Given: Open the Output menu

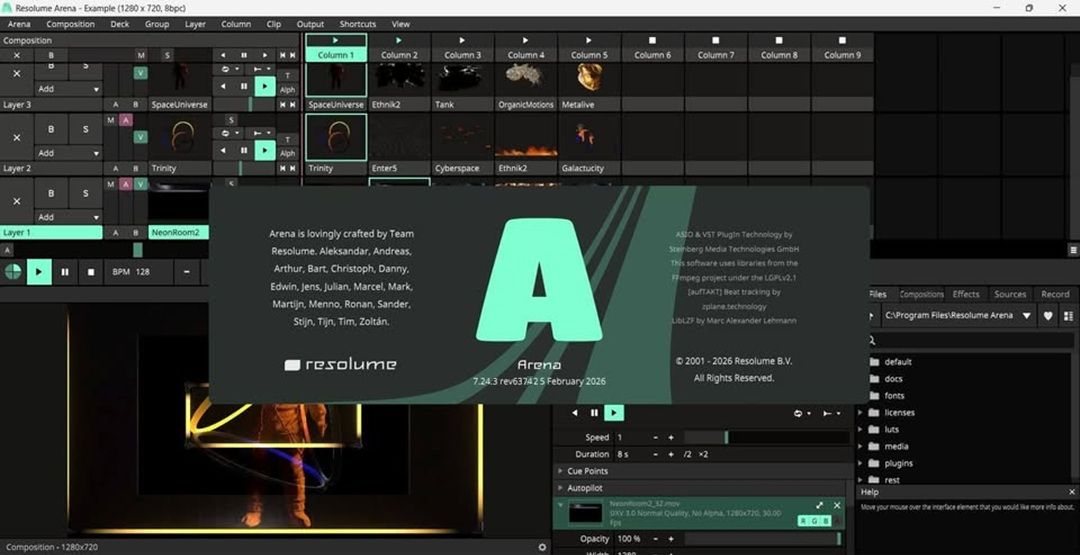Looking at the screenshot, I should click(x=310, y=24).
